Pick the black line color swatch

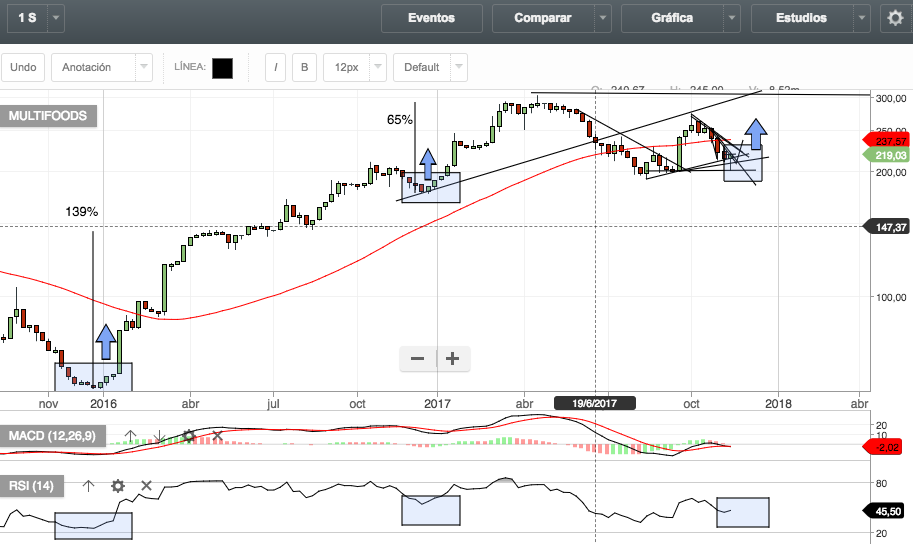[x=222, y=67]
